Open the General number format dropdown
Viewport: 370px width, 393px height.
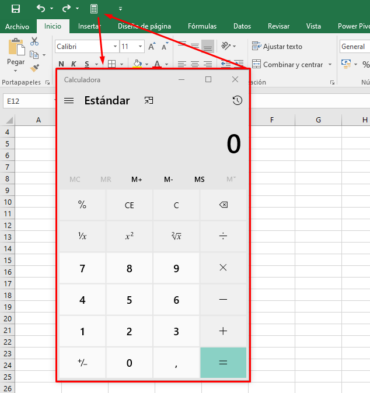click(355, 46)
